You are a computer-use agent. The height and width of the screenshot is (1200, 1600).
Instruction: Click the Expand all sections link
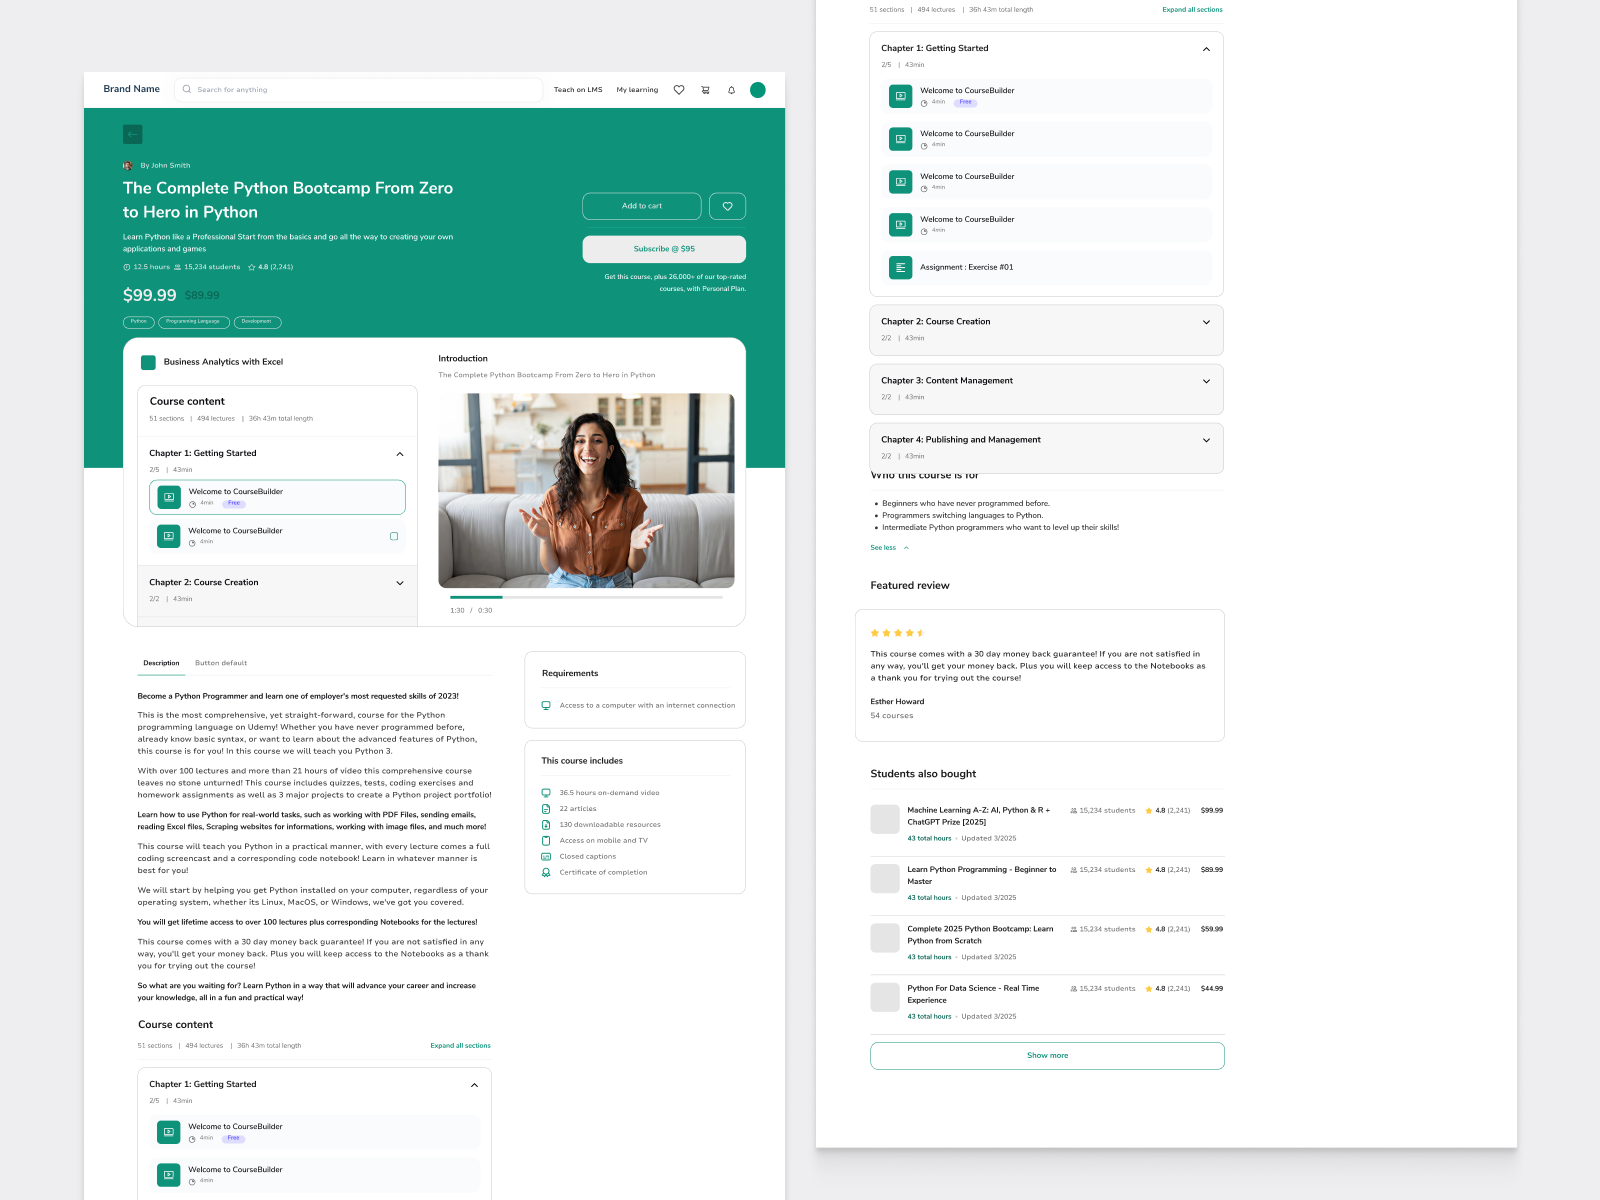[x=459, y=1045]
